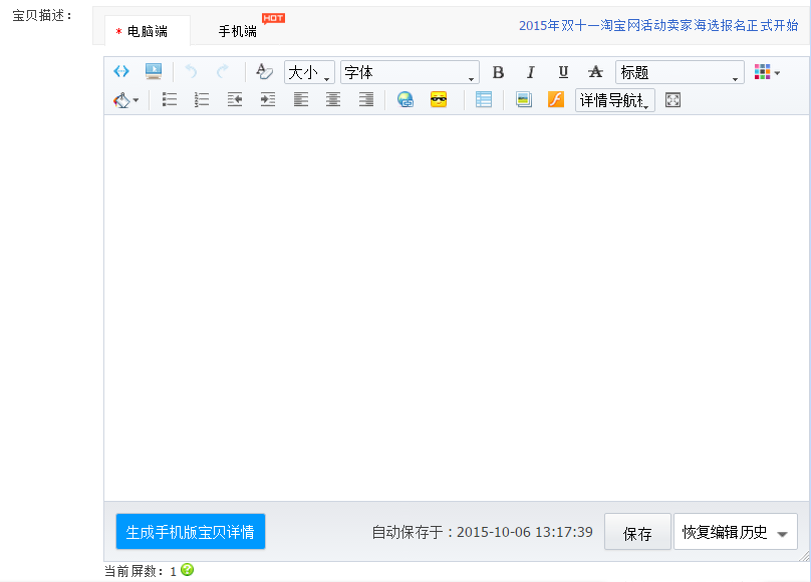The image size is (811, 582).
Task: Insert a table
Action: tap(483, 99)
